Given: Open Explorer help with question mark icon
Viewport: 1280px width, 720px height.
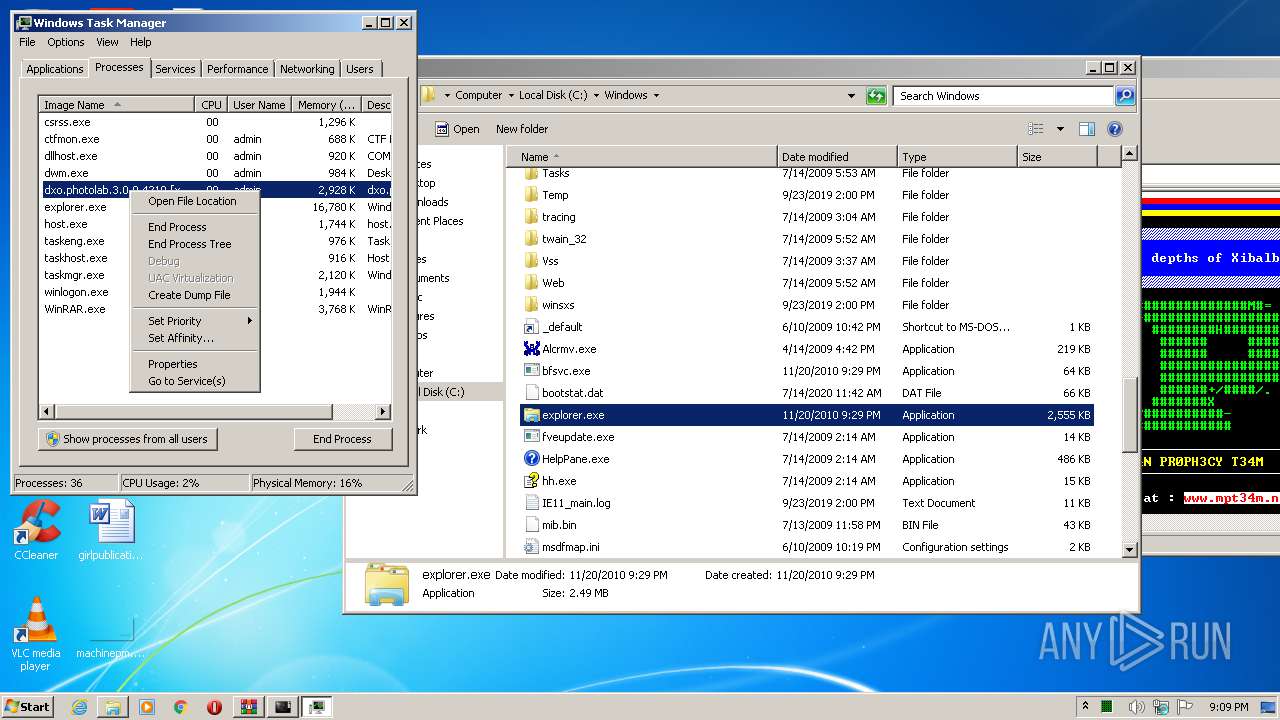Looking at the screenshot, I should pos(1115,129).
